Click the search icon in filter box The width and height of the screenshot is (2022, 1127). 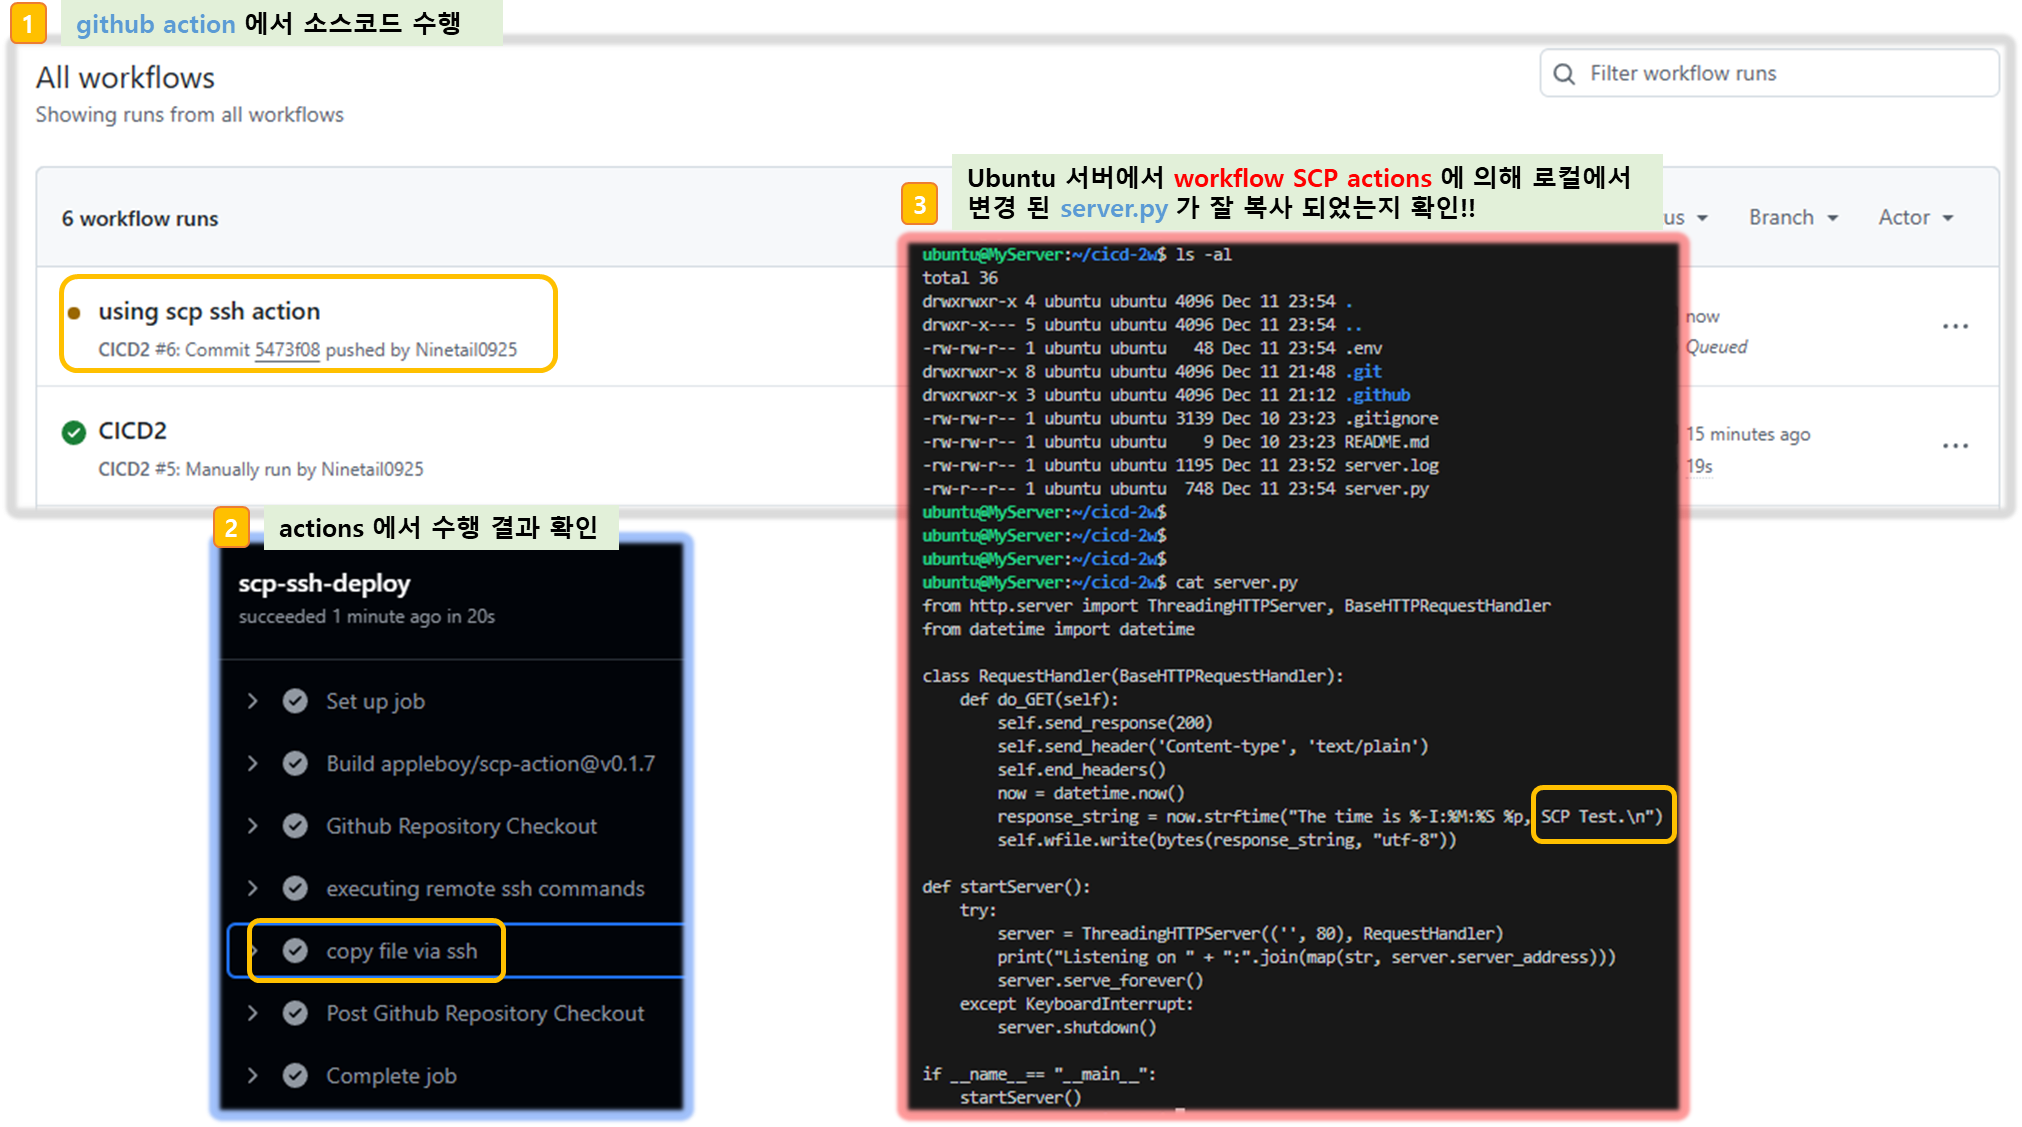click(1564, 74)
